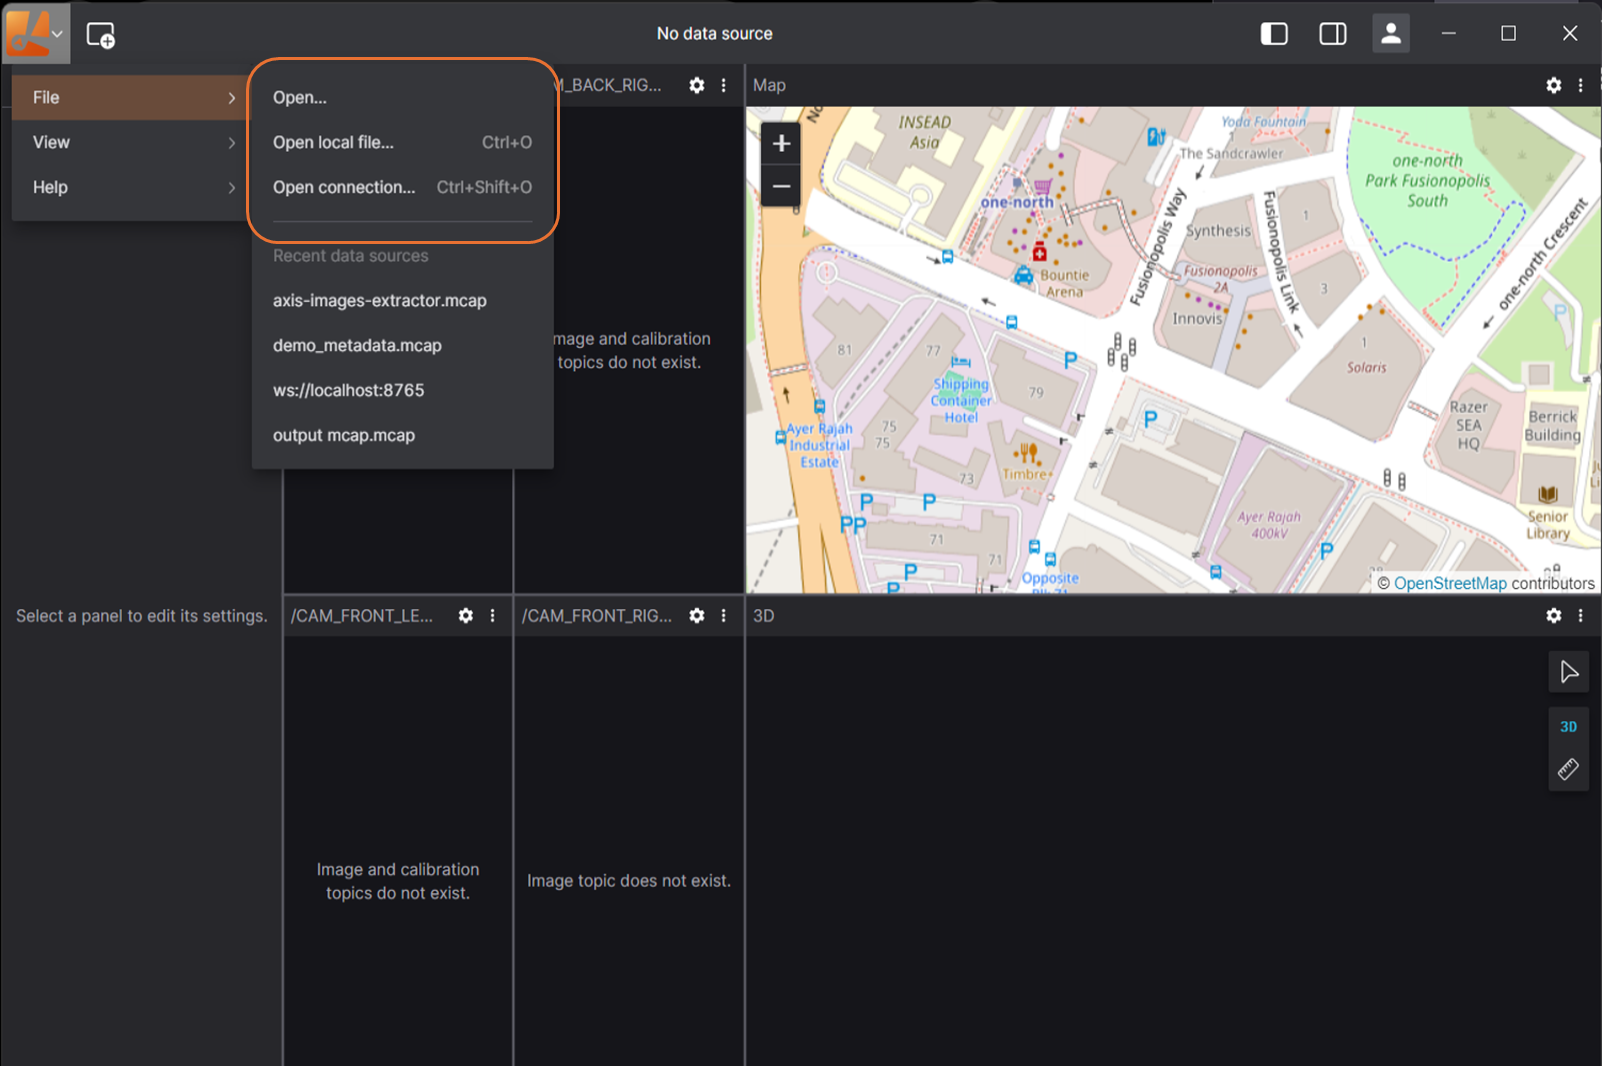Image resolution: width=1602 pixels, height=1066 pixels.
Task: Zoom out on the map
Action: point(781,186)
